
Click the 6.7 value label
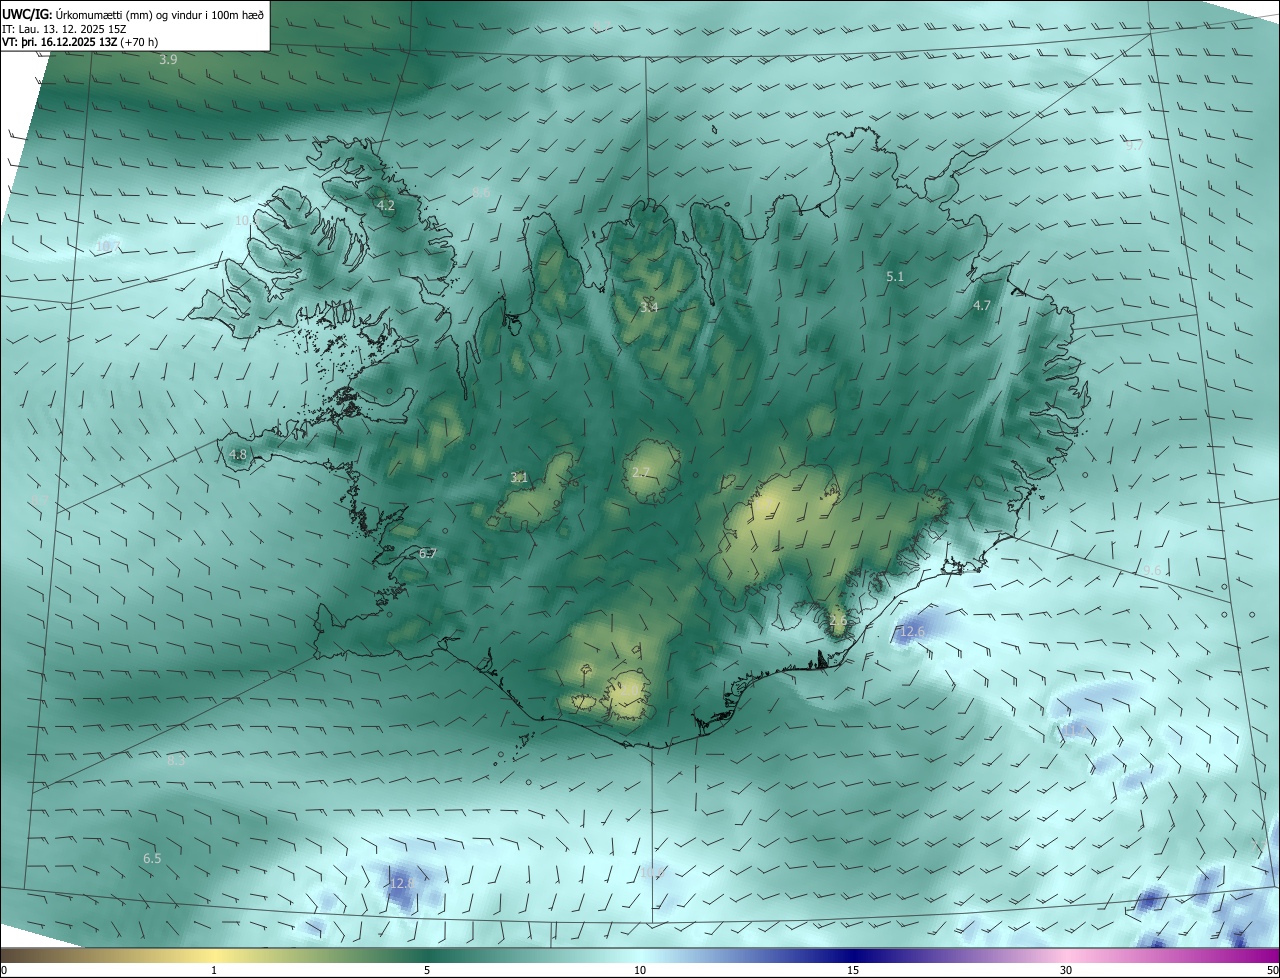click(428, 554)
